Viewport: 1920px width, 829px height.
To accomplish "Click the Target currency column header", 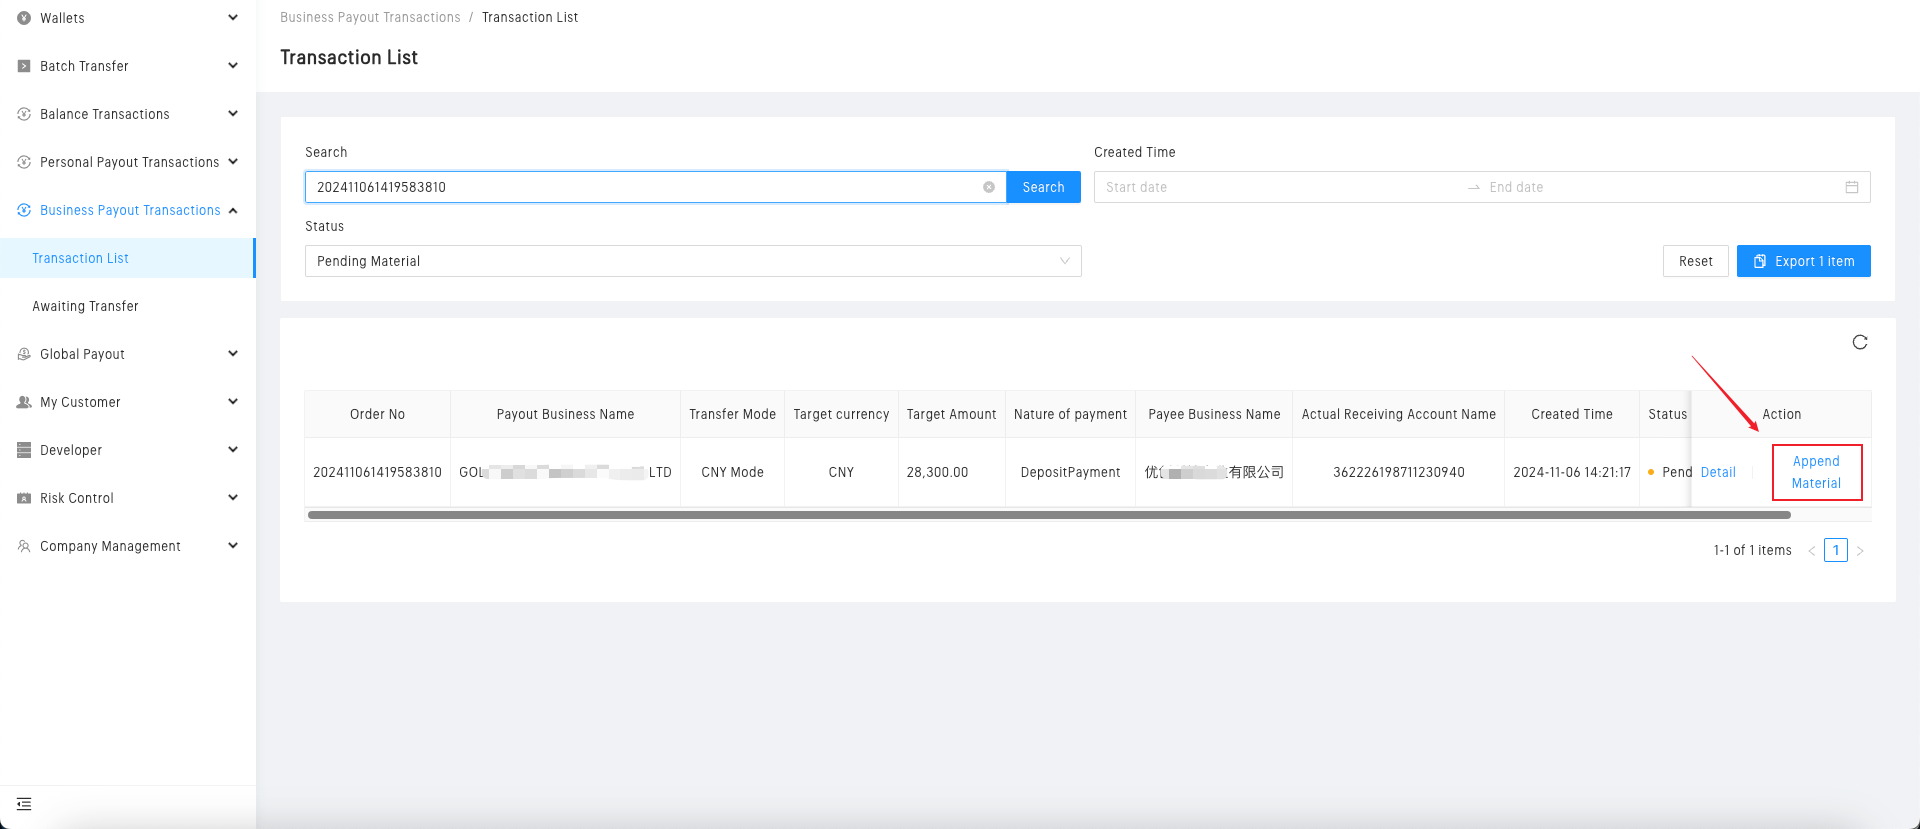I will pos(841,414).
